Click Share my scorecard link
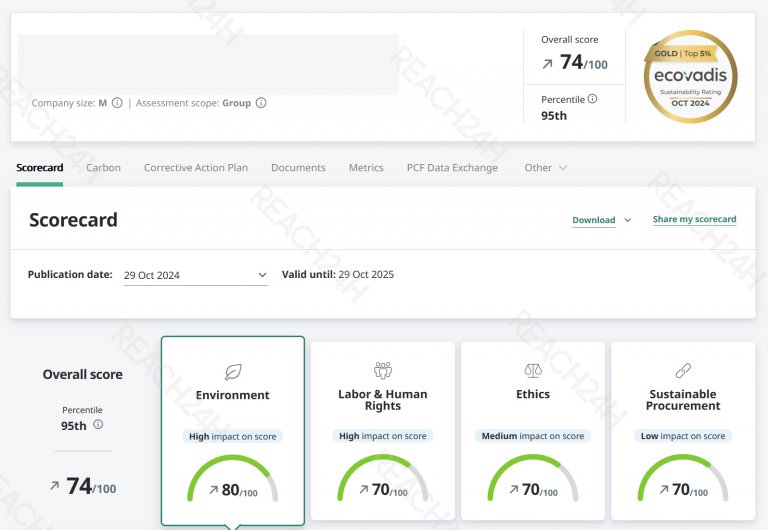The width and height of the screenshot is (768, 530). [695, 219]
